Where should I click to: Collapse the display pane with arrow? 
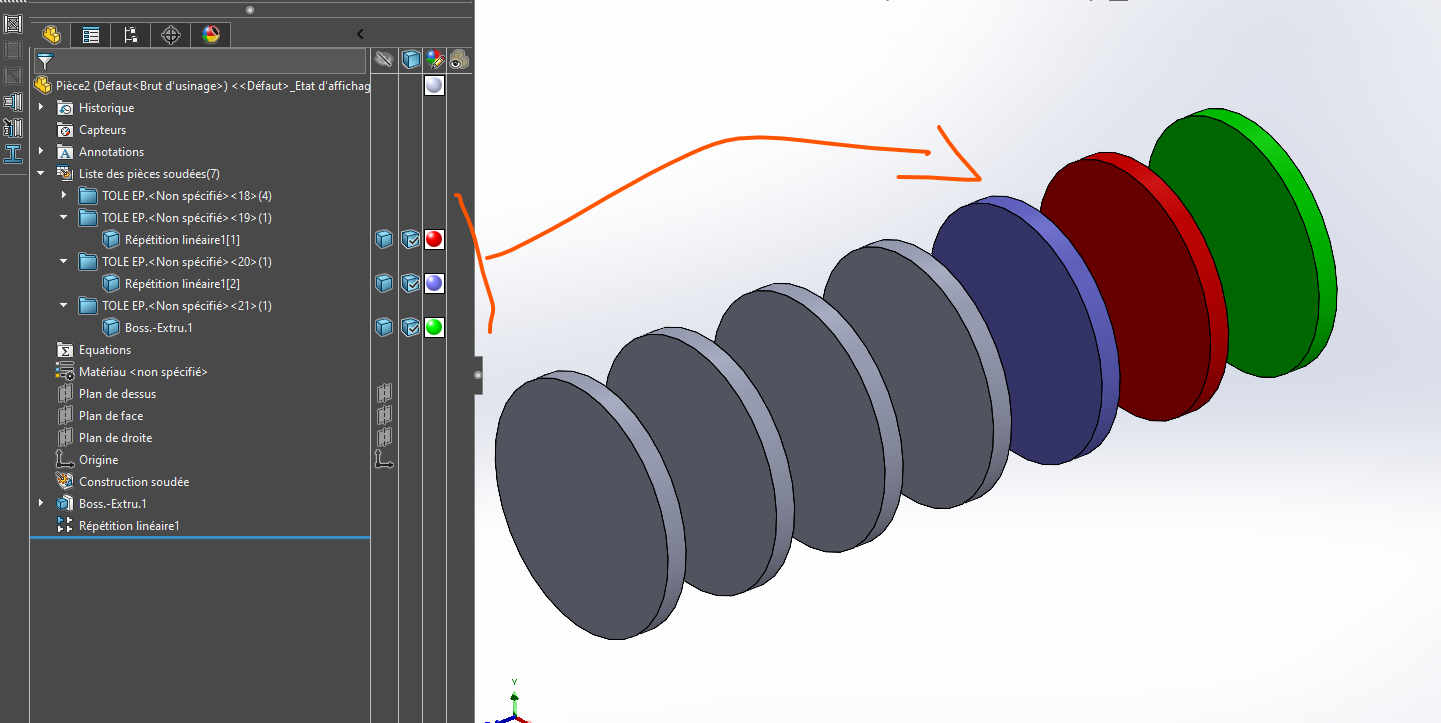(360, 34)
